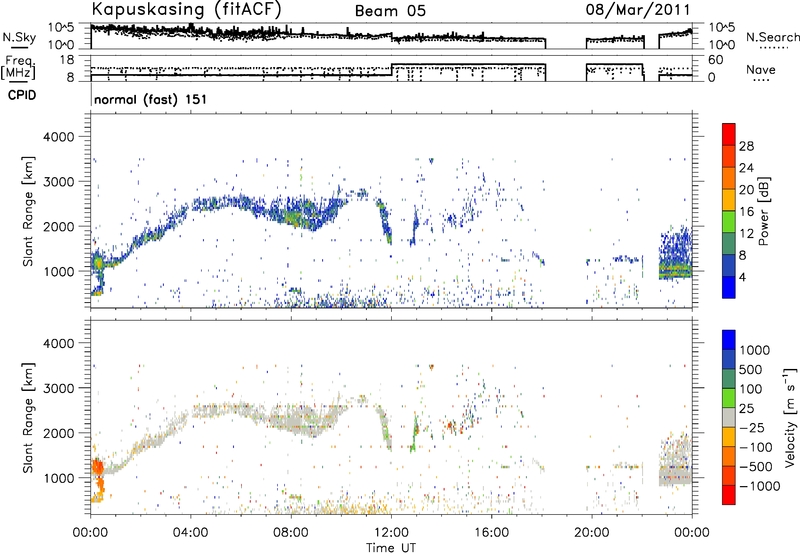Image resolution: width=800 pixels, height=554 pixels.
Task: Click the '60' Nave axis tick
Action: 716,60
